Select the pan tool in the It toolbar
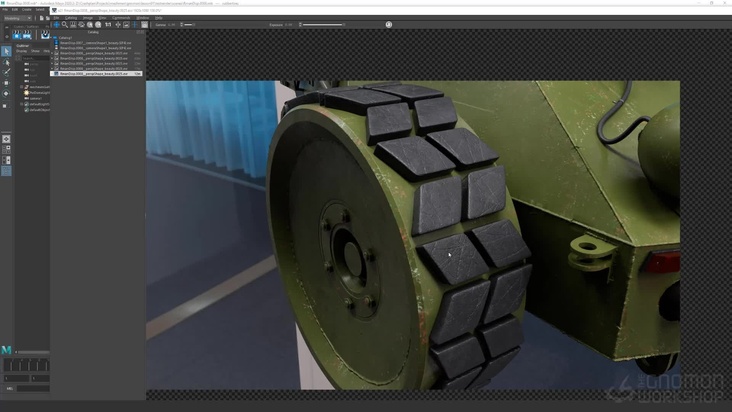732x412 pixels. [56, 25]
